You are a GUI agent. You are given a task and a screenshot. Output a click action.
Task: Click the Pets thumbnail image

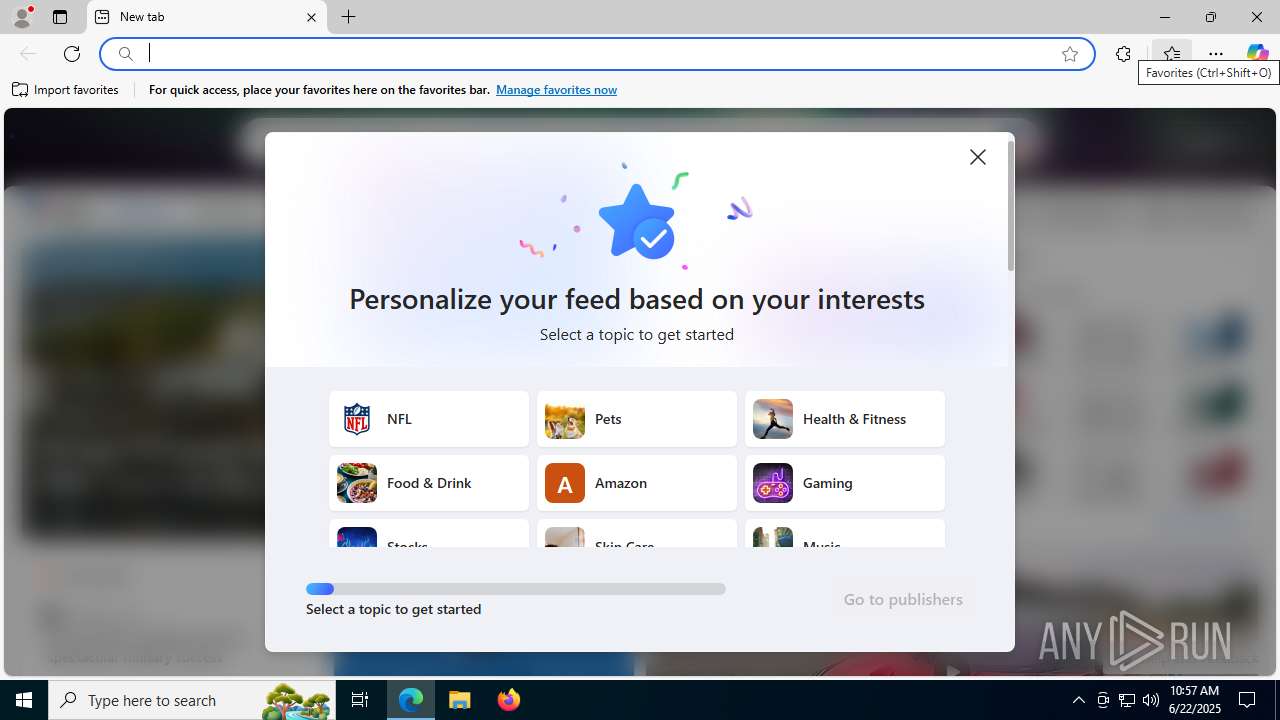coord(565,419)
